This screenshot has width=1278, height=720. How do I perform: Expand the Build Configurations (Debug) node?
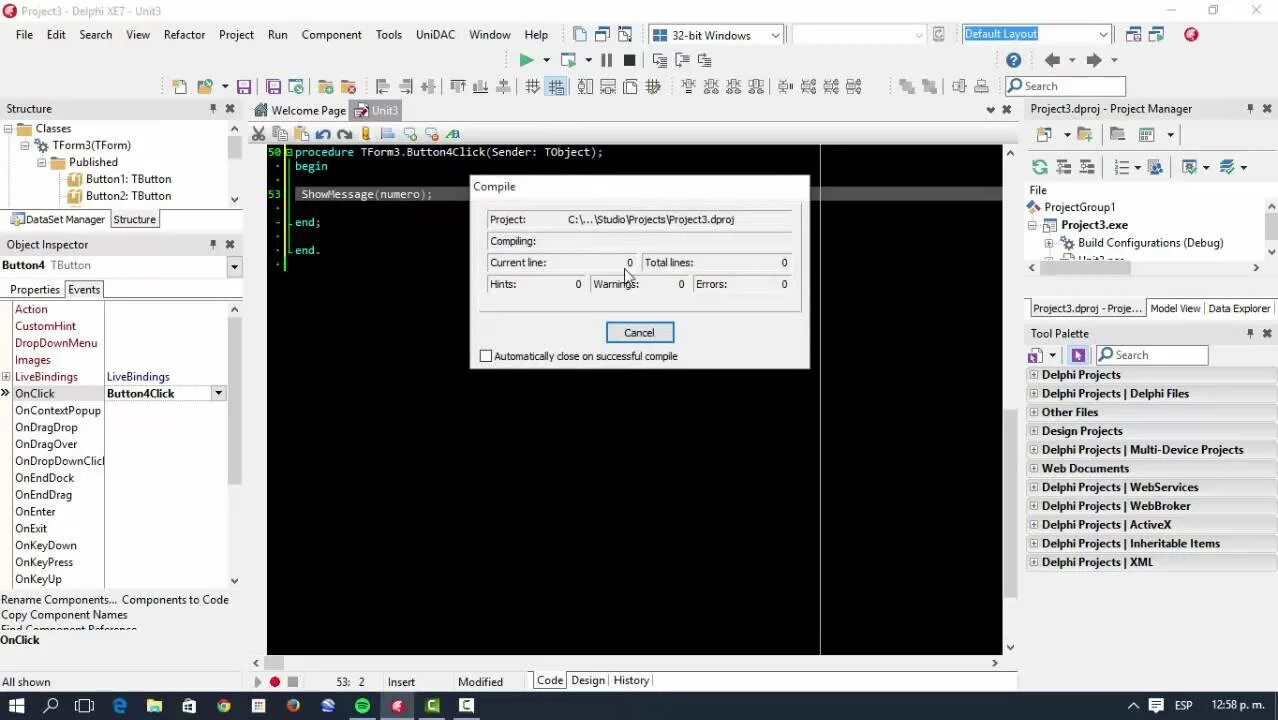1049,243
